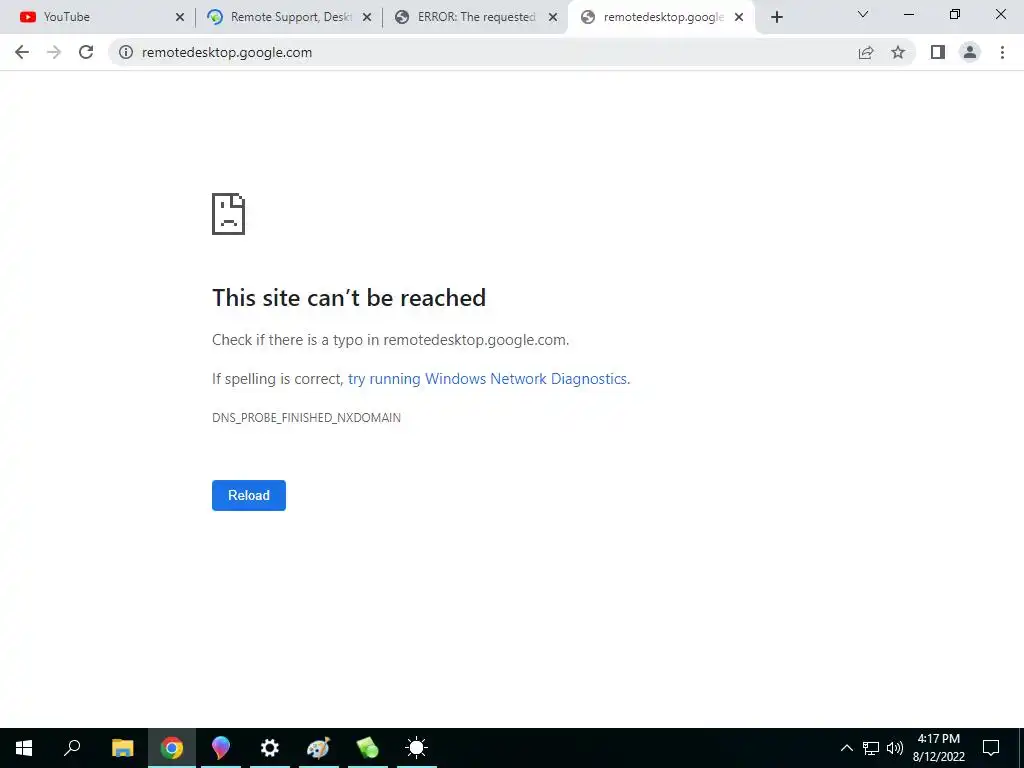Screen dimensions: 1024x768
Task: Click the reload page icon in toolbar
Action: pyautogui.click(x=86, y=52)
